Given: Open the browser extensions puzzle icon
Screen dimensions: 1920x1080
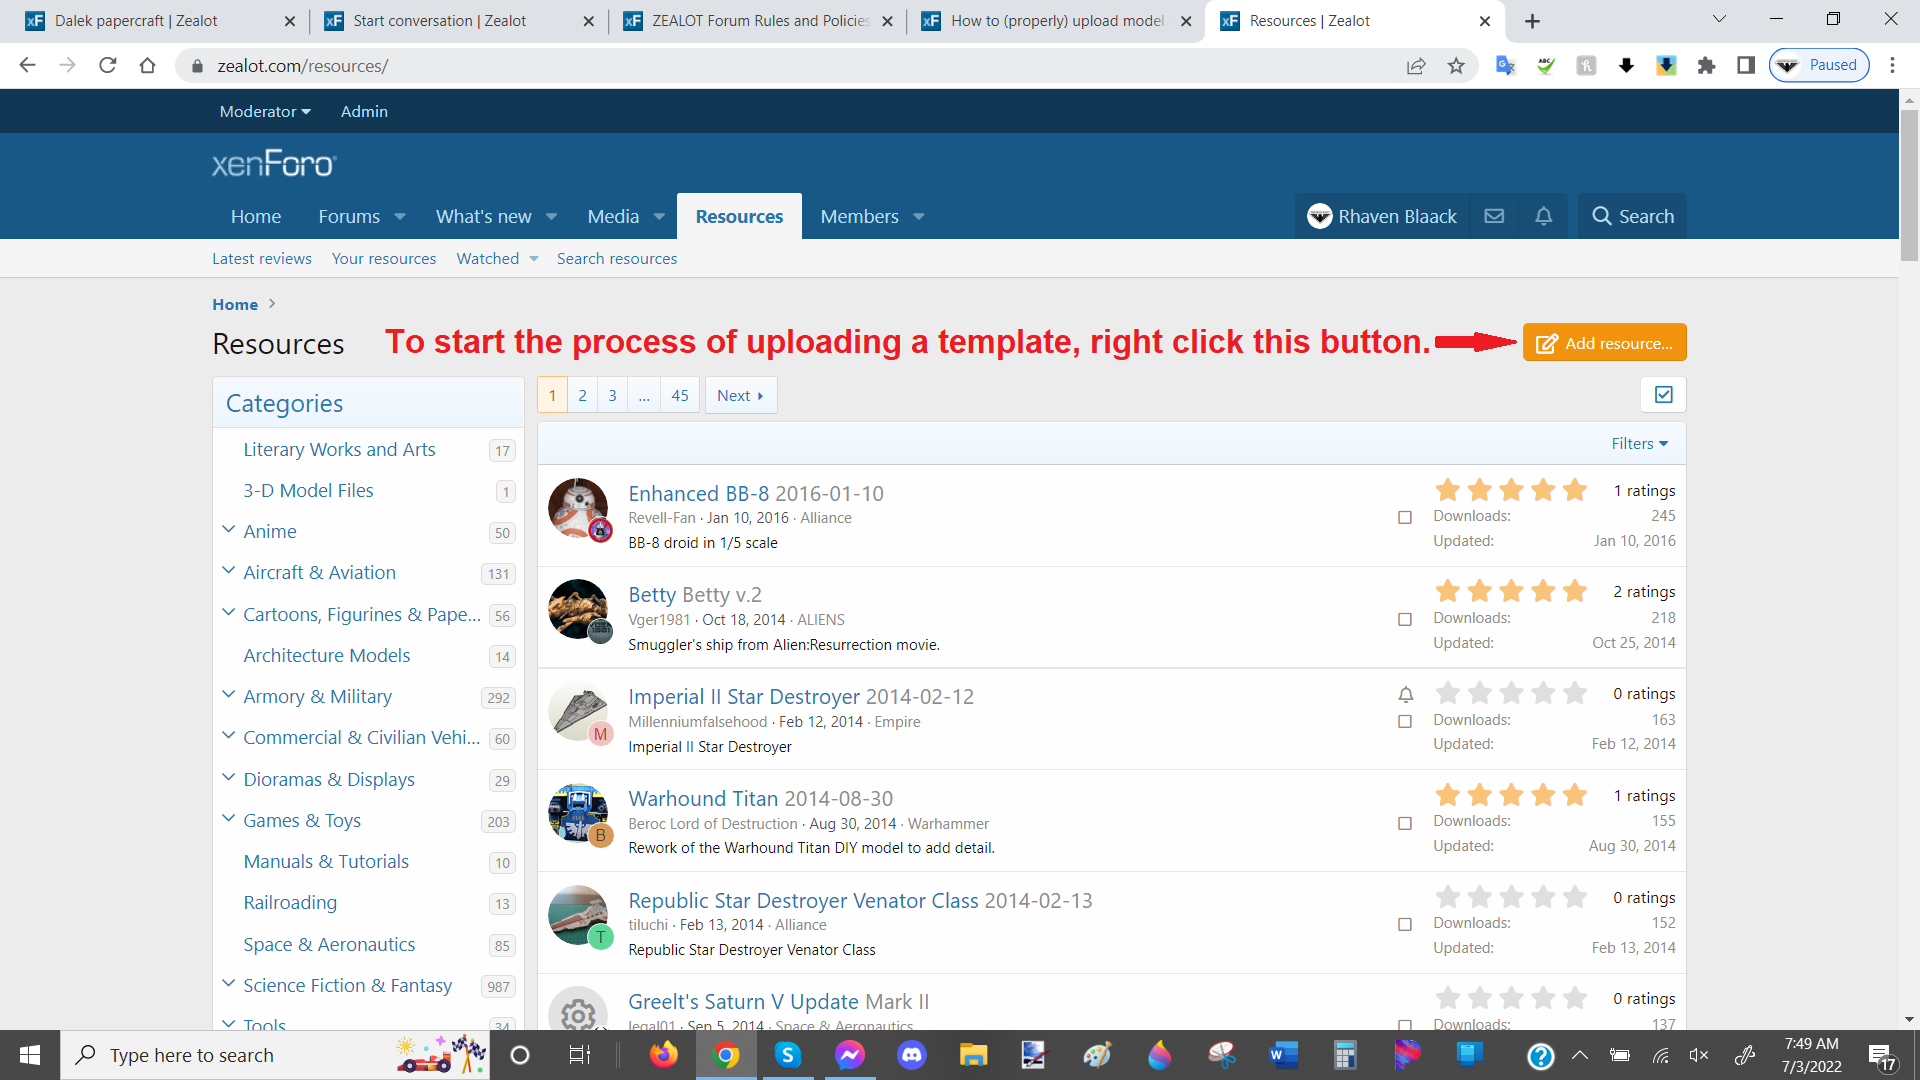Looking at the screenshot, I should tap(1706, 66).
